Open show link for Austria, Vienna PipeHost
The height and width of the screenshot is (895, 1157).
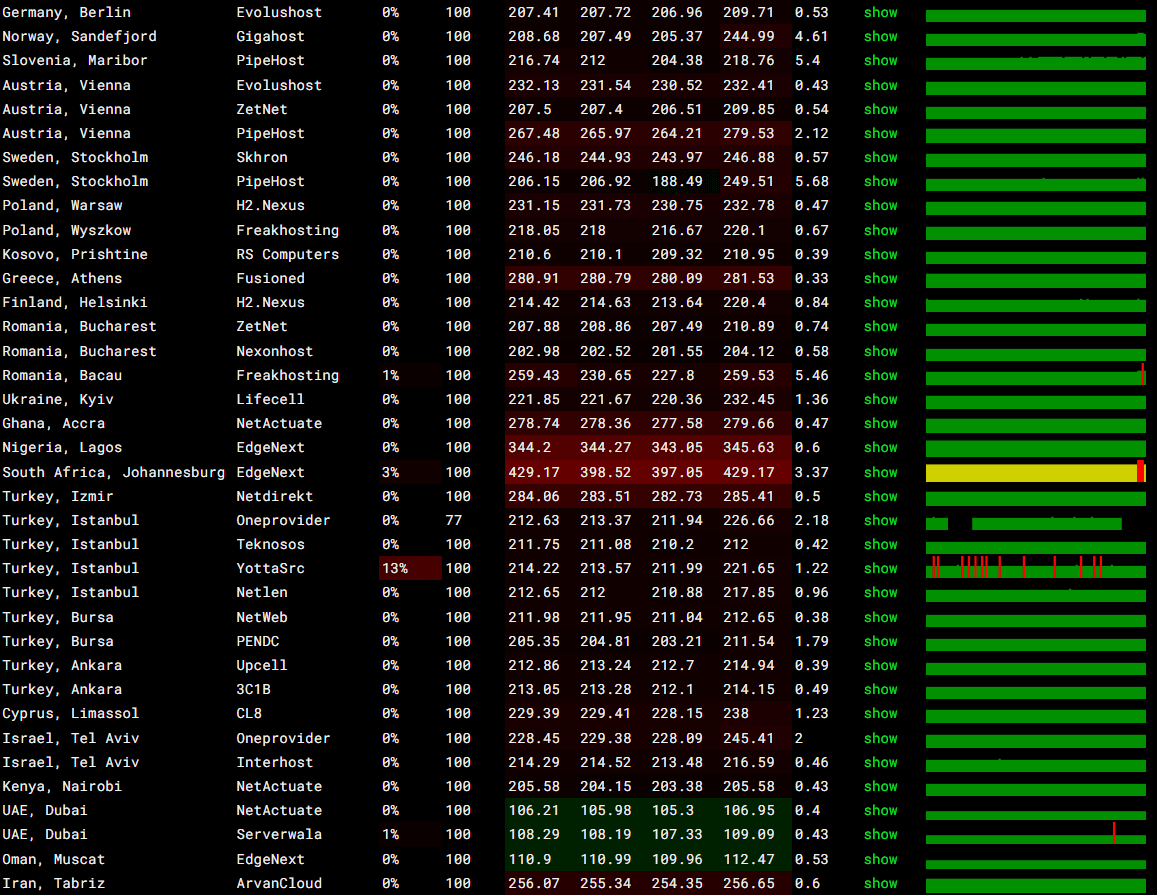[x=880, y=134]
